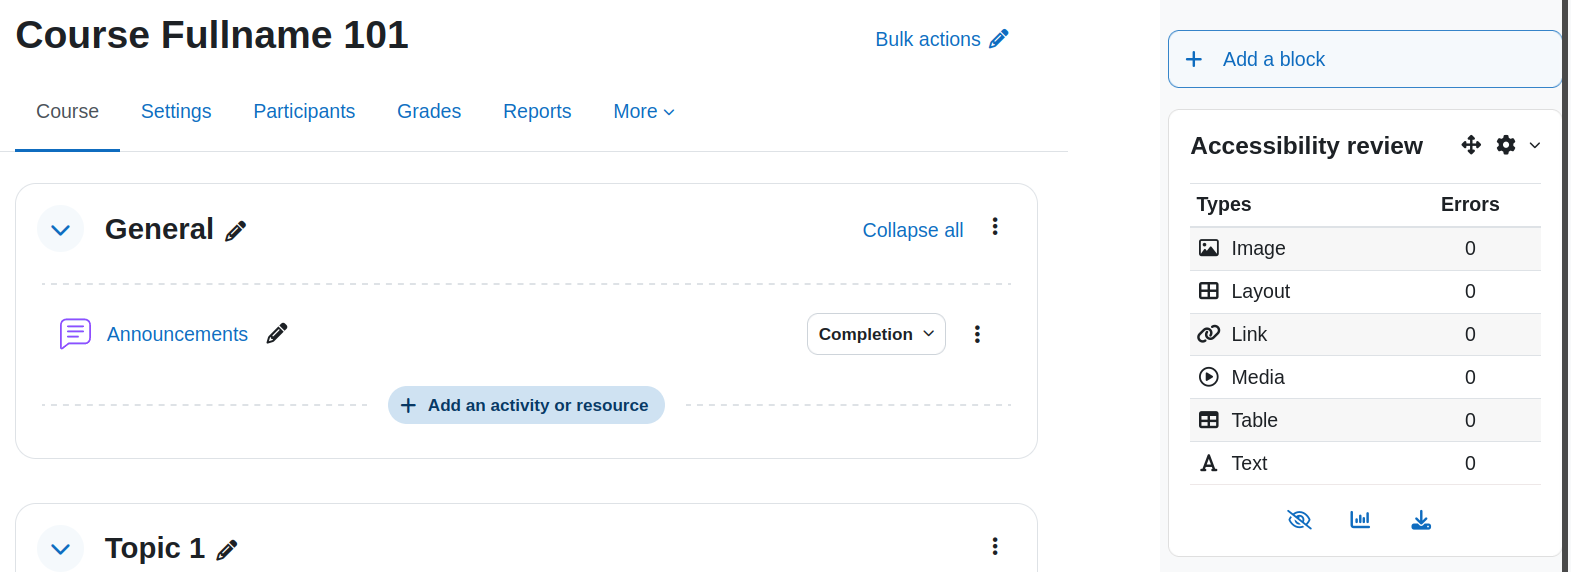The width and height of the screenshot is (1571, 572).
Task: Open Announcements three-dot actions menu
Action: (x=977, y=334)
